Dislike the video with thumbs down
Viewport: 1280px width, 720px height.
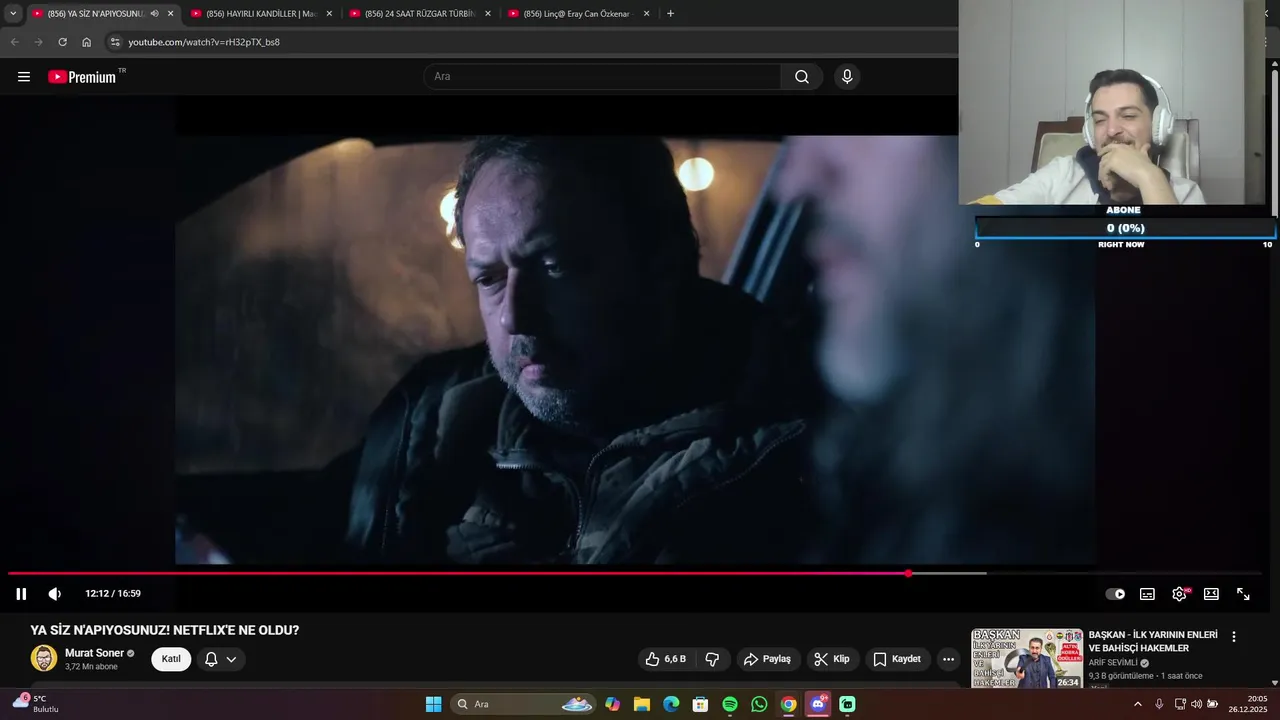(x=712, y=659)
